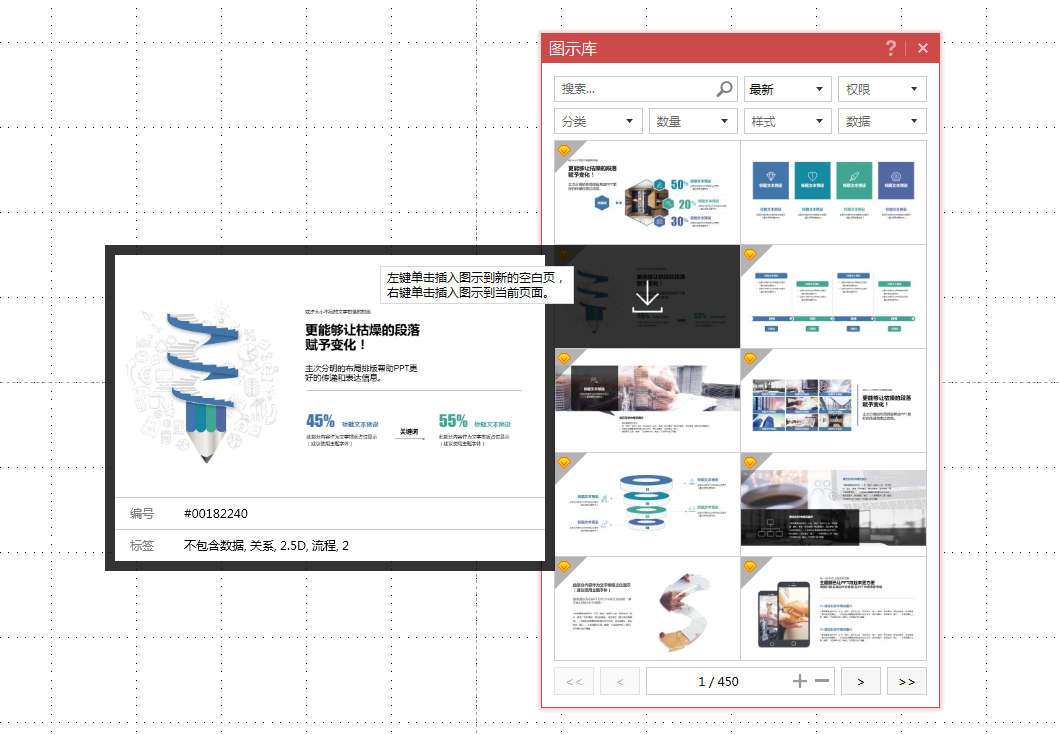Close the 图示库 panel
Viewport: 1059px width, 735px height.
923,48
